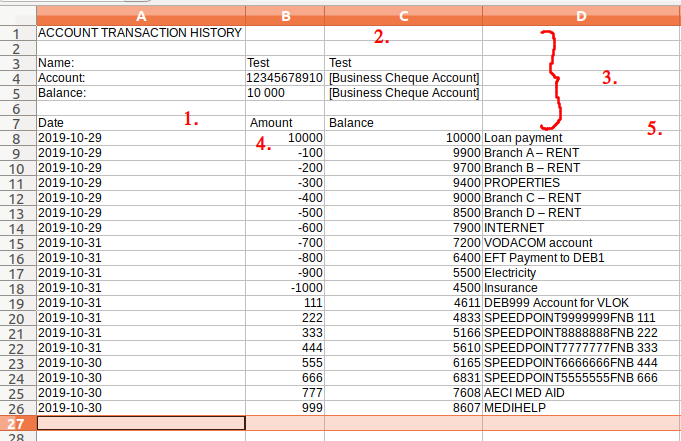Click the 'EFT Payment to DEB1' cell
681x441 pixels.
tap(581, 258)
